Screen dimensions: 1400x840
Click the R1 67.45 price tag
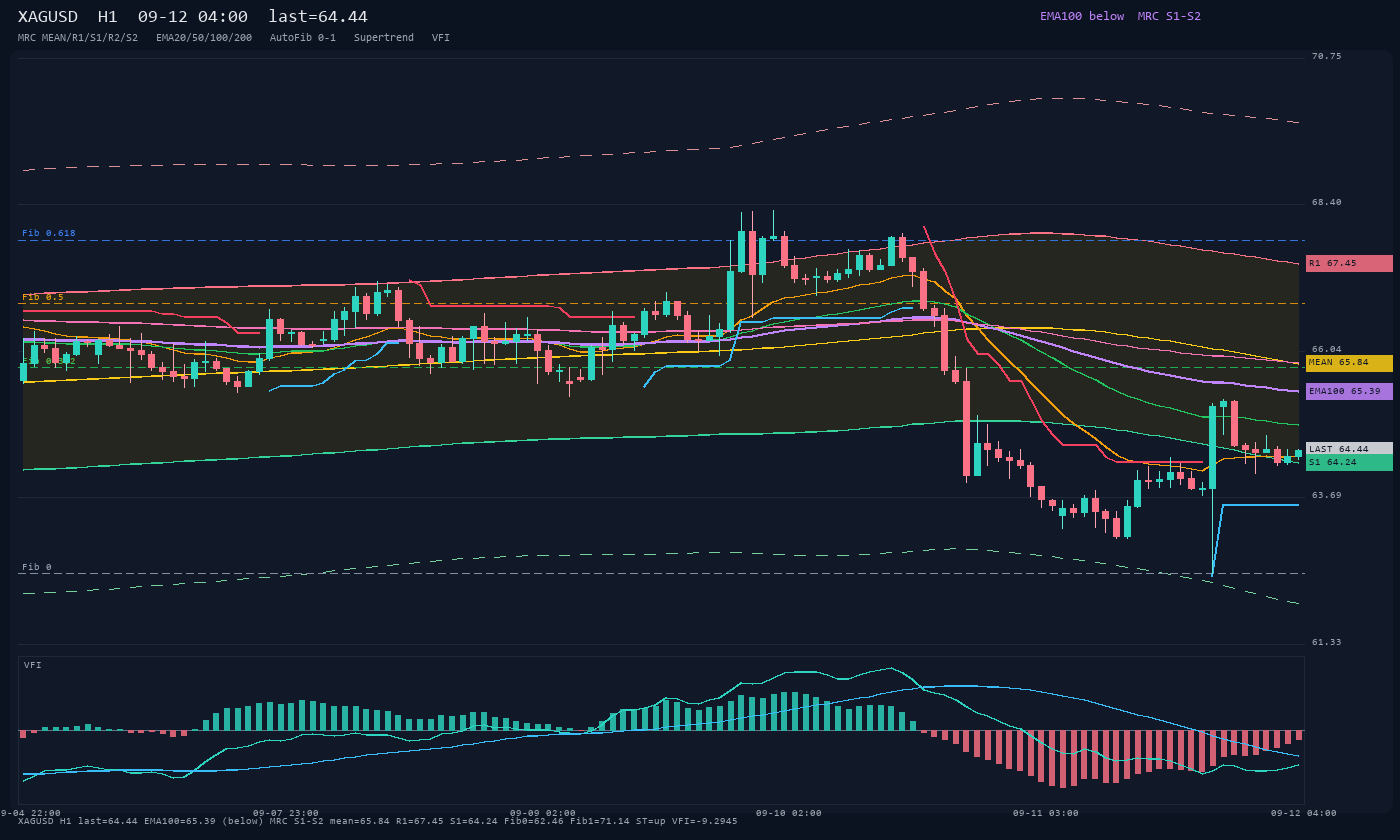click(x=1349, y=263)
